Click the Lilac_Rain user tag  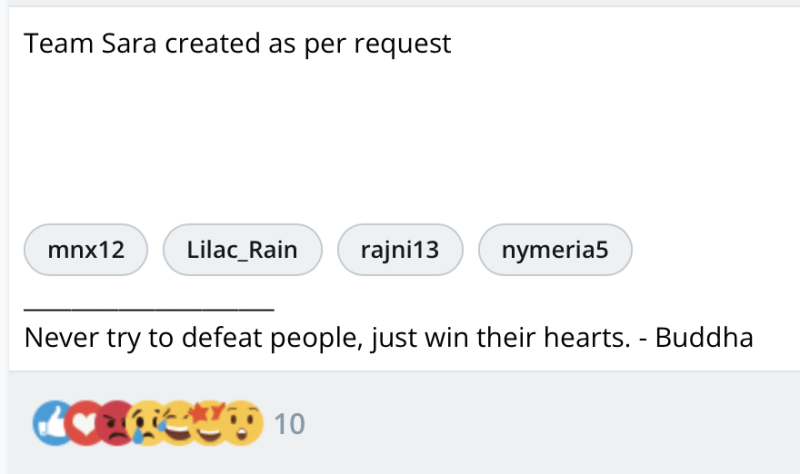click(242, 250)
